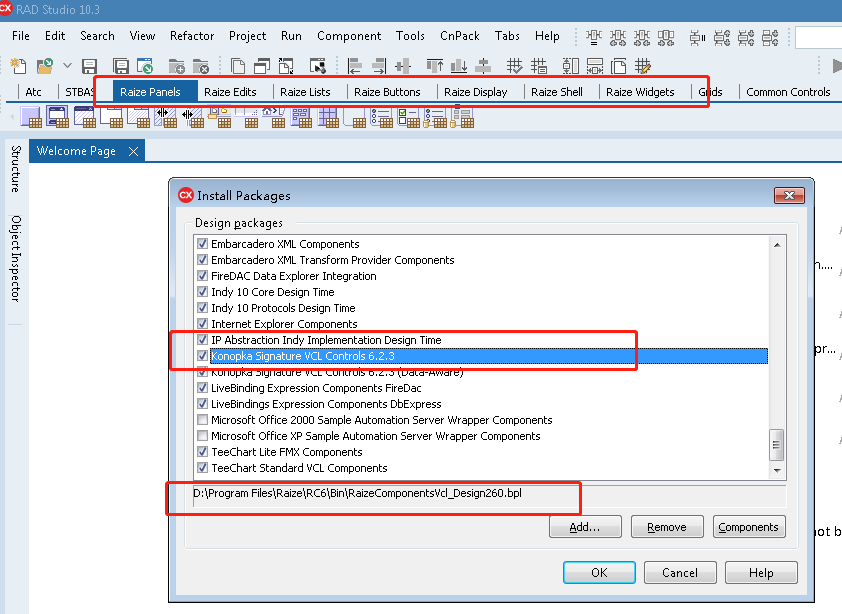Click the Align vertical centers icon
Viewport: 842px width, 614px height.
coord(483,66)
